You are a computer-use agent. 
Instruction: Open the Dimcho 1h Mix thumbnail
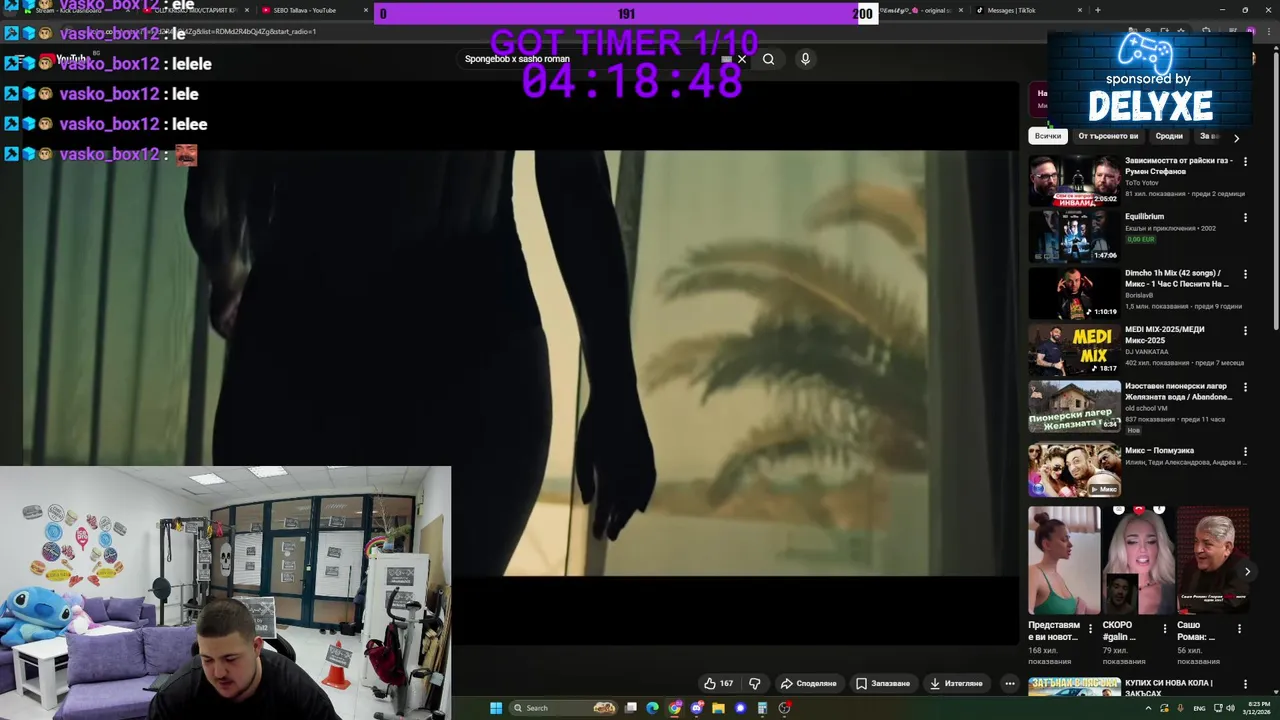click(x=1075, y=293)
